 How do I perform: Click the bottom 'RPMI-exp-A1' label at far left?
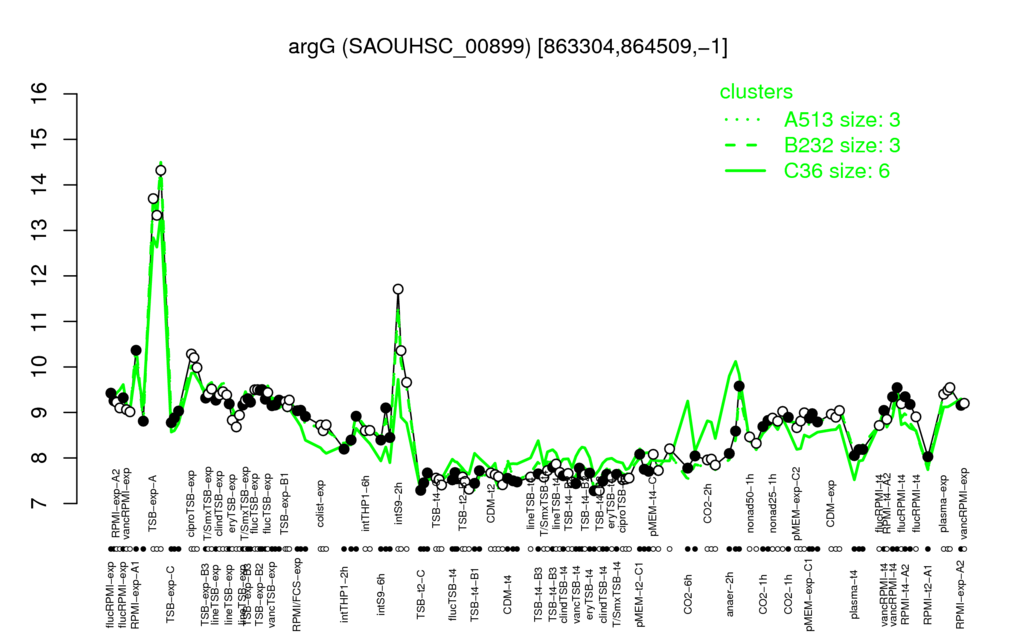click(135, 594)
